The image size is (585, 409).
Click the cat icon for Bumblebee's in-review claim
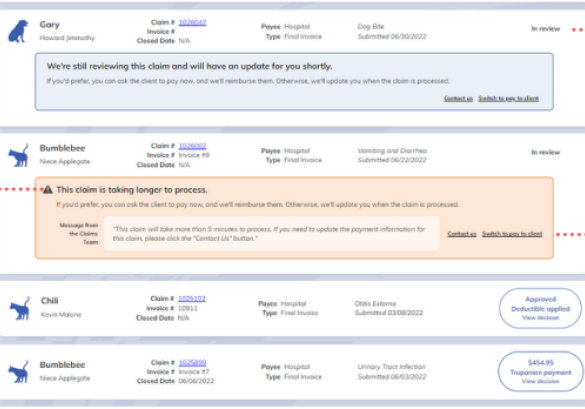[x=19, y=155]
